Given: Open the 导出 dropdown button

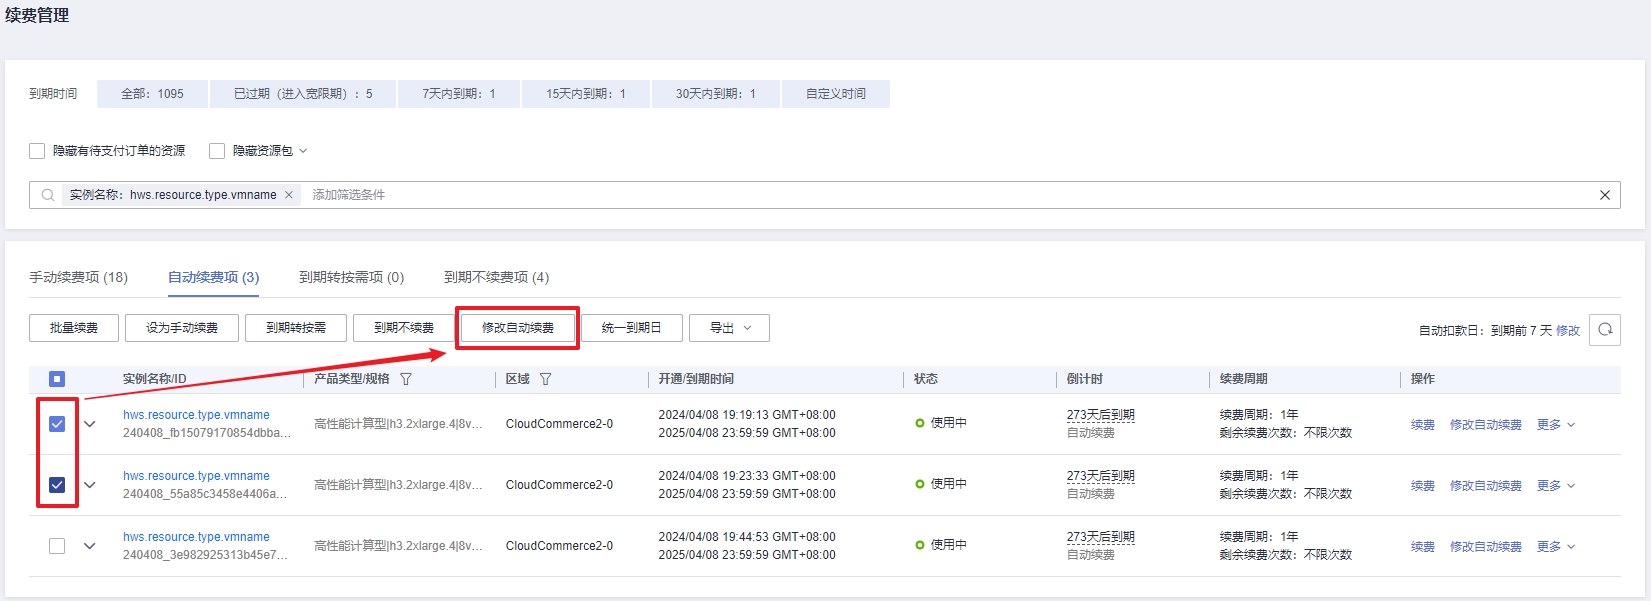Looking at the screenshot, I should [729, 328].
